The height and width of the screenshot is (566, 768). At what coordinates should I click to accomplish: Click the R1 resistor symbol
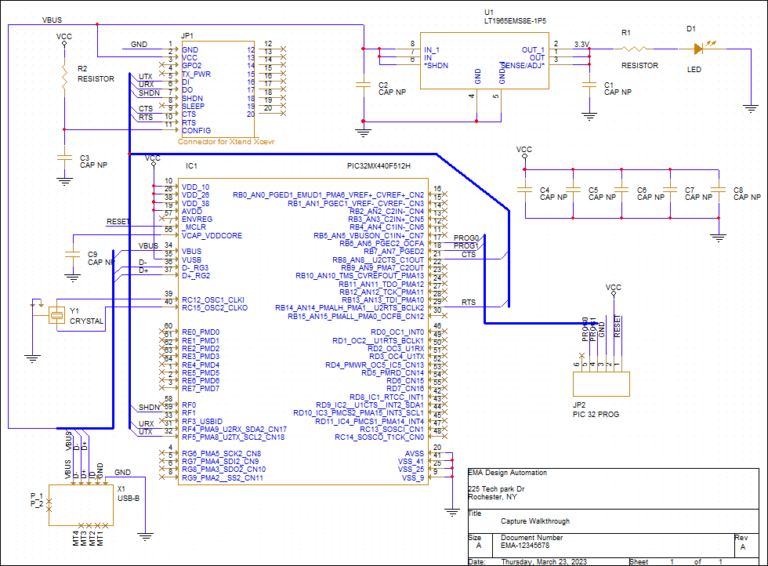tap(638, 46)
